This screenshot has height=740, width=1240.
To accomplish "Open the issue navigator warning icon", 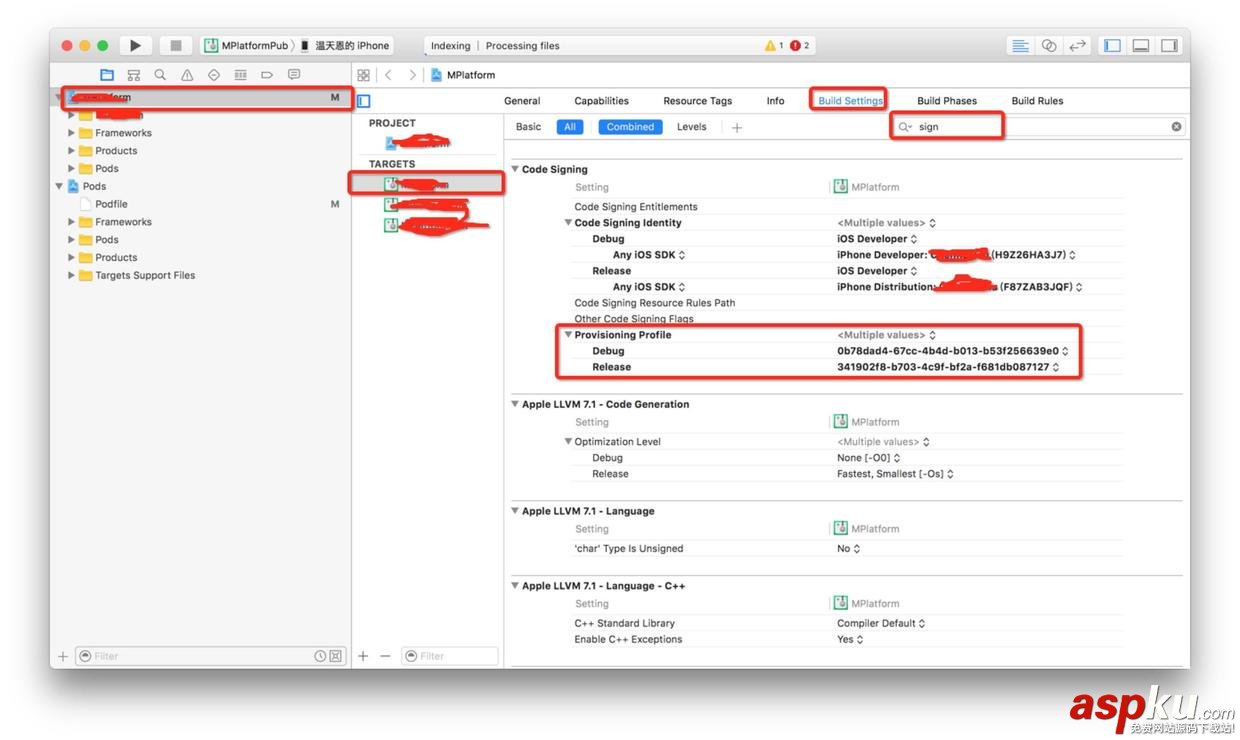I will click(x=187, y=75).
